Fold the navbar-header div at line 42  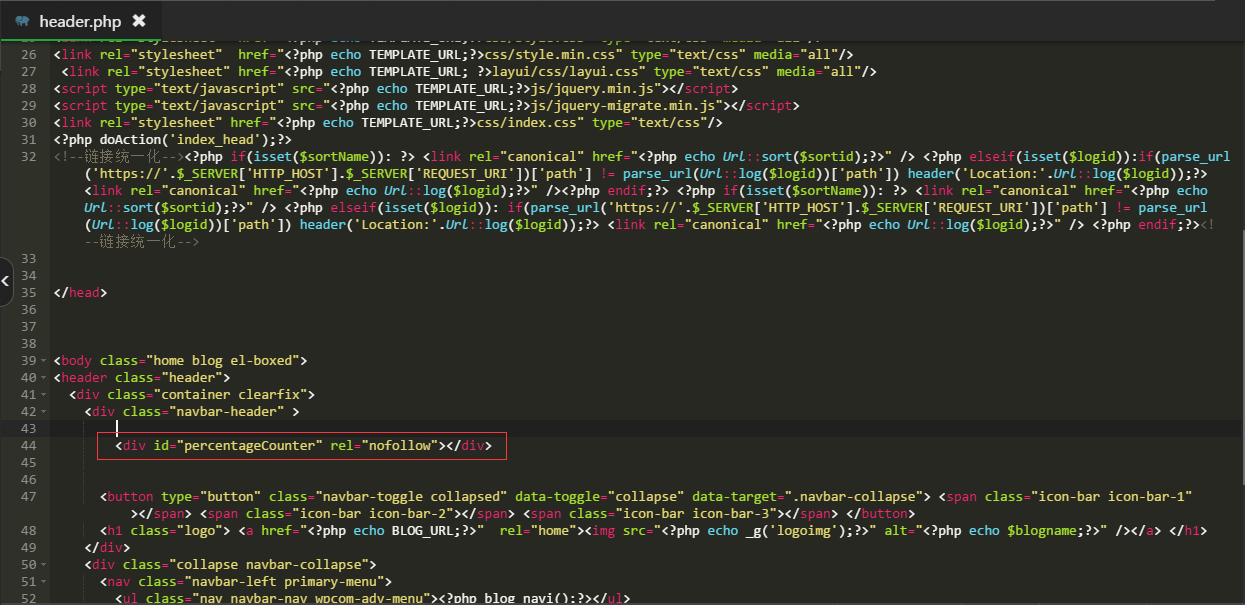(42, 411)
